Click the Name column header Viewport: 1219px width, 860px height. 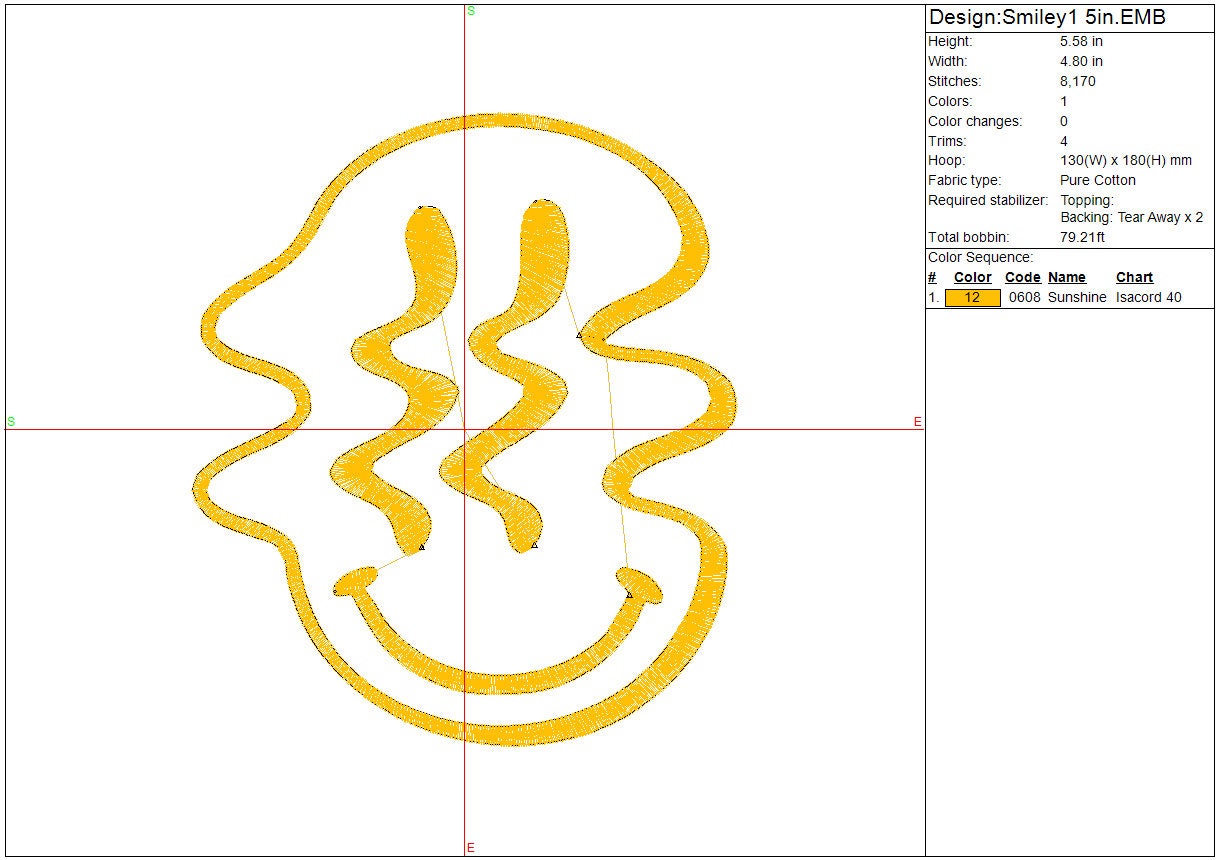tap(1066, 277)
